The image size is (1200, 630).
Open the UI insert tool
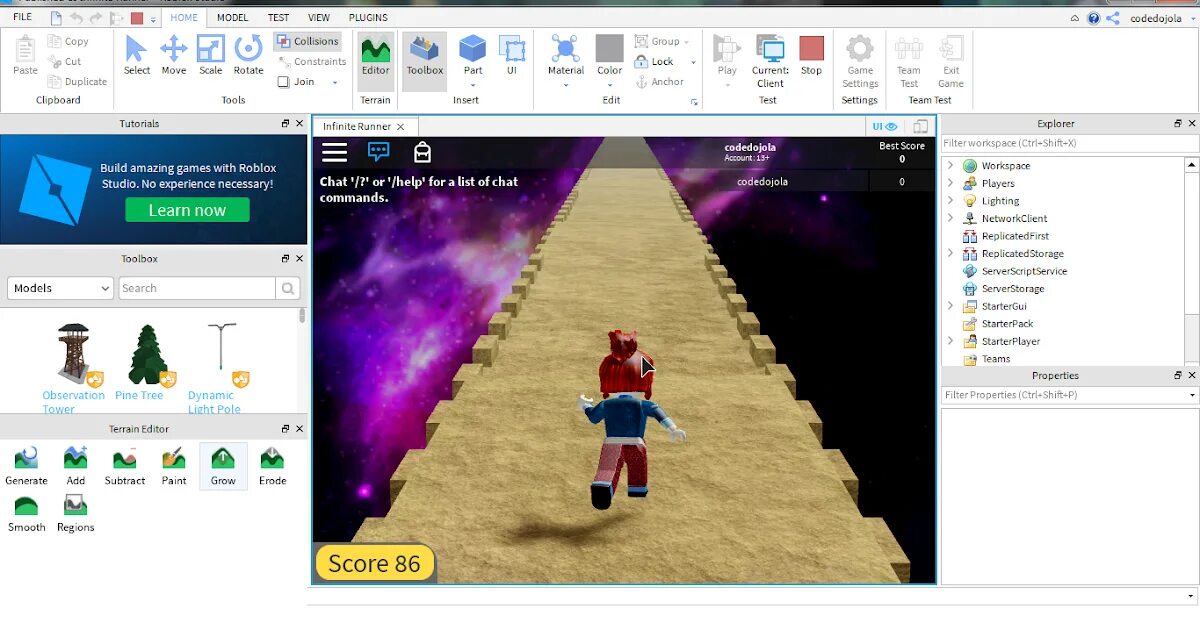[512, 55]
